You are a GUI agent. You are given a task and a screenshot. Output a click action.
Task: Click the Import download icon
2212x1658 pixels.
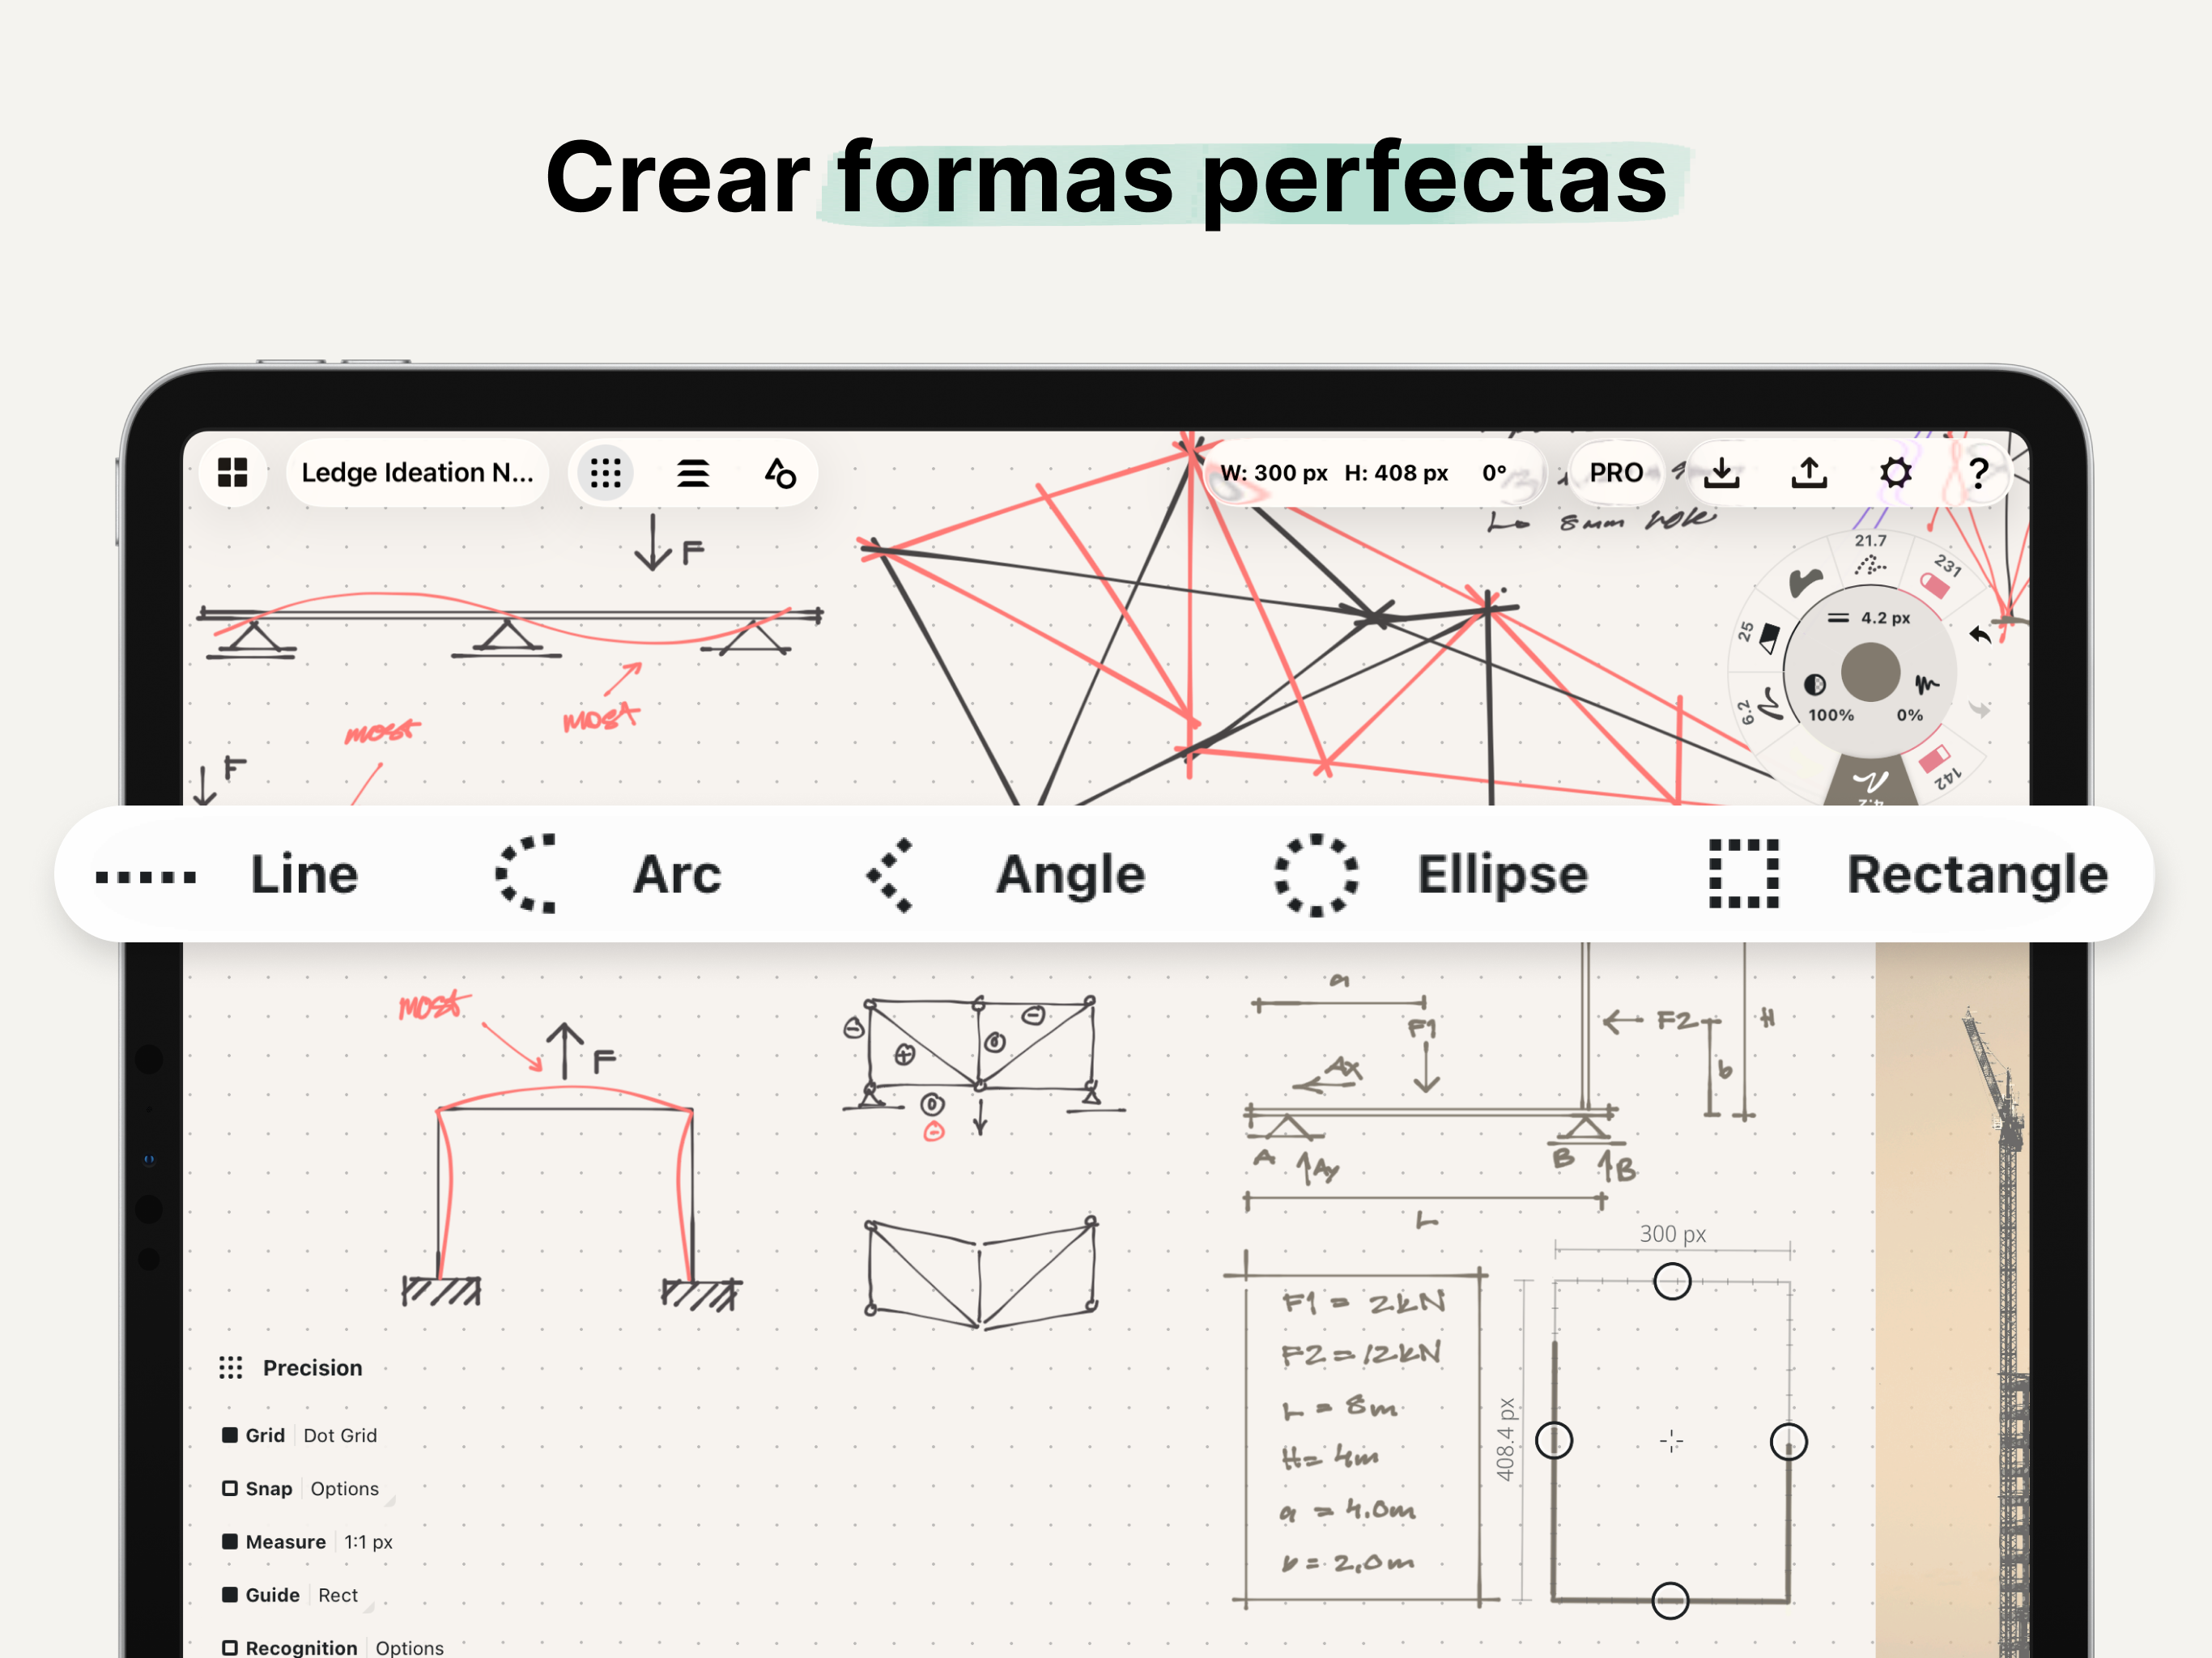point(1721,472)
